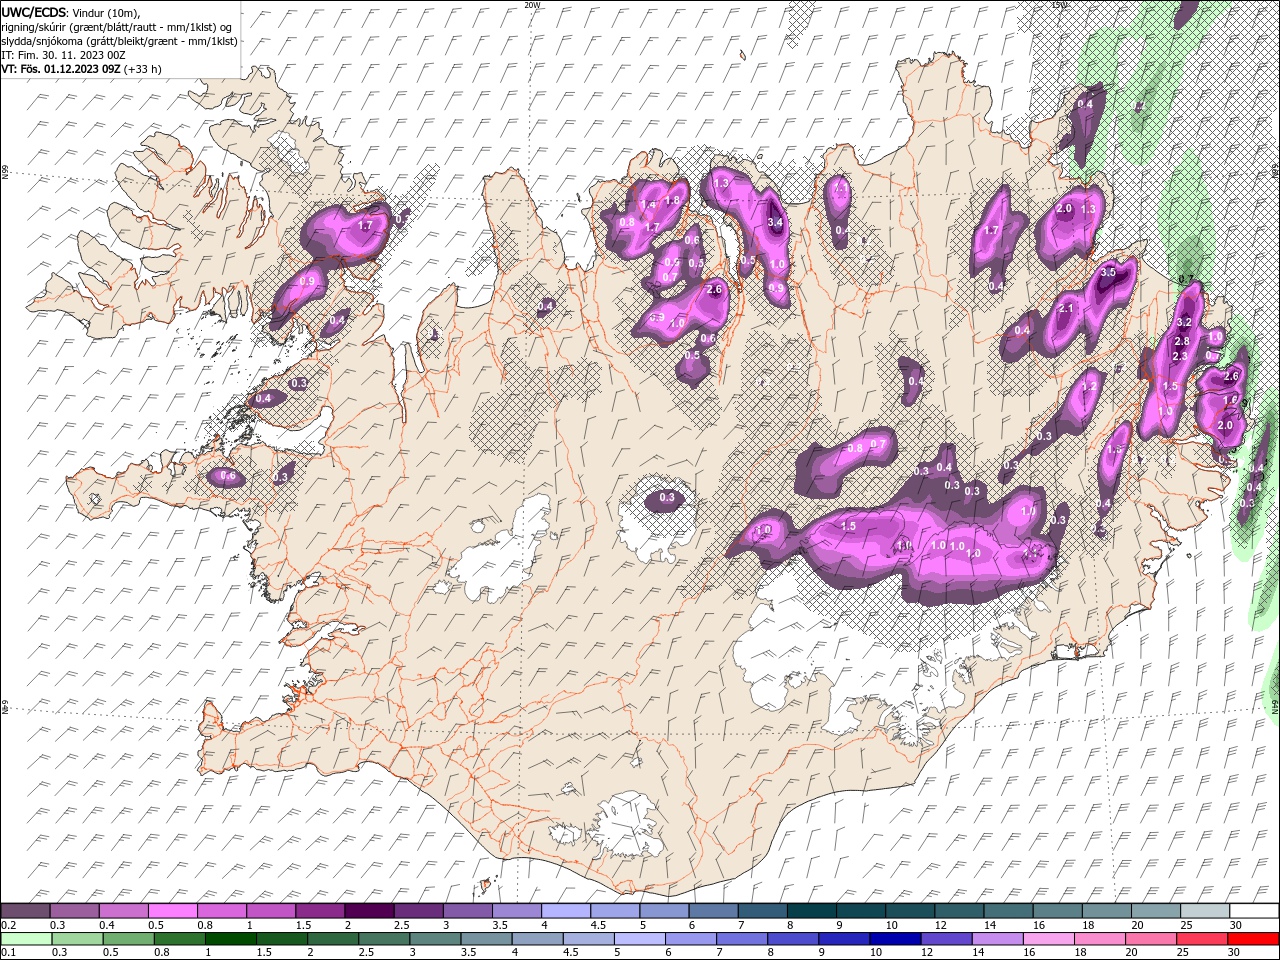
Task: Click the '2.1' precipitation value on the map
Action: click(x=1065, y=309)
